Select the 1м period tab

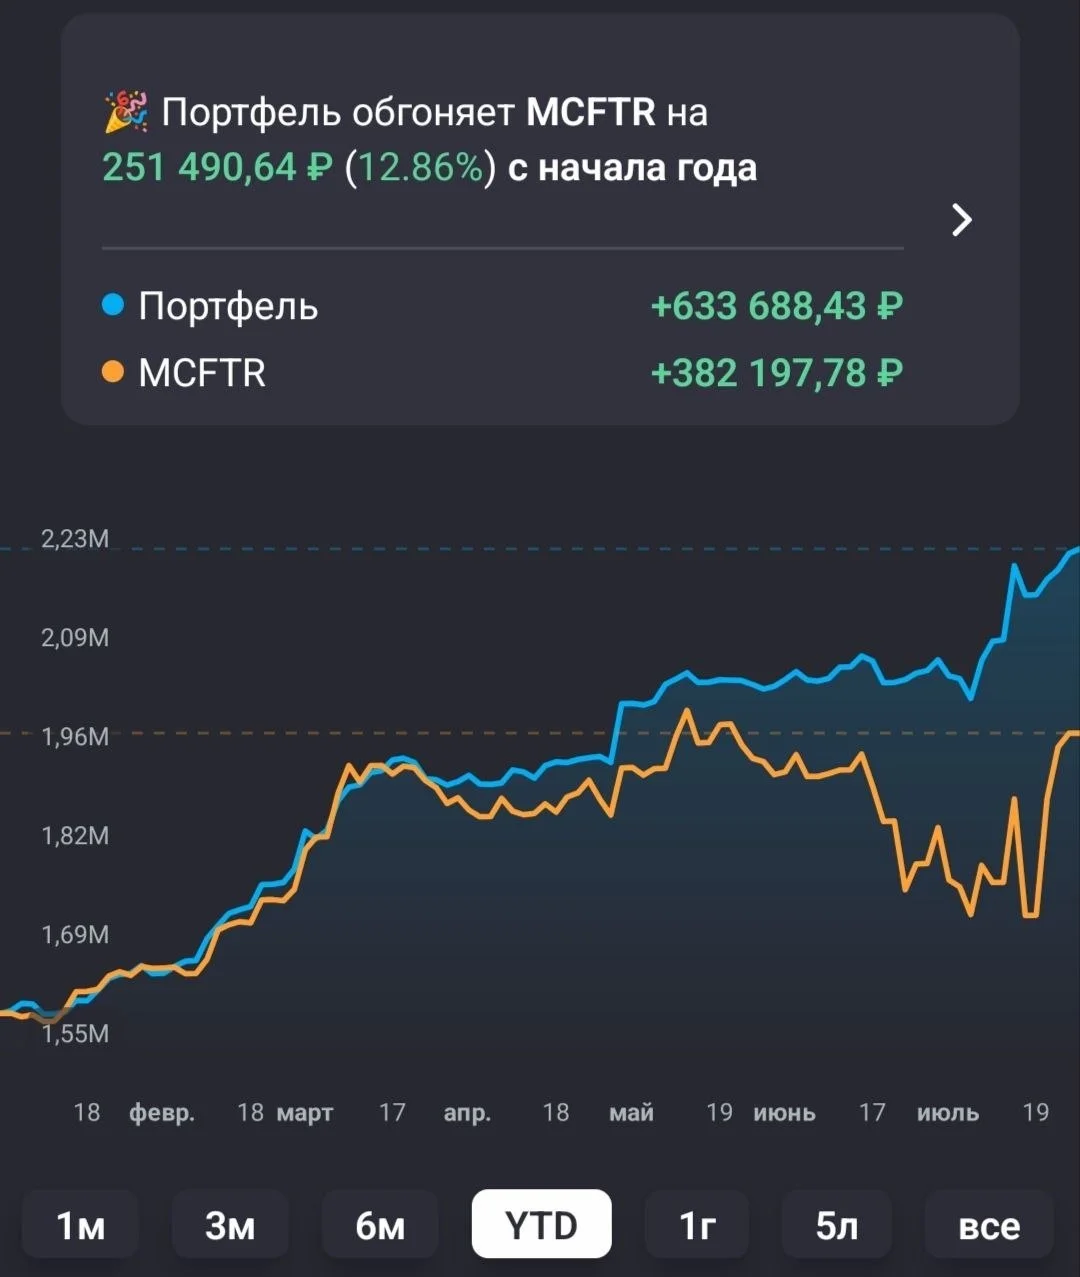(x=80, y=1224)
